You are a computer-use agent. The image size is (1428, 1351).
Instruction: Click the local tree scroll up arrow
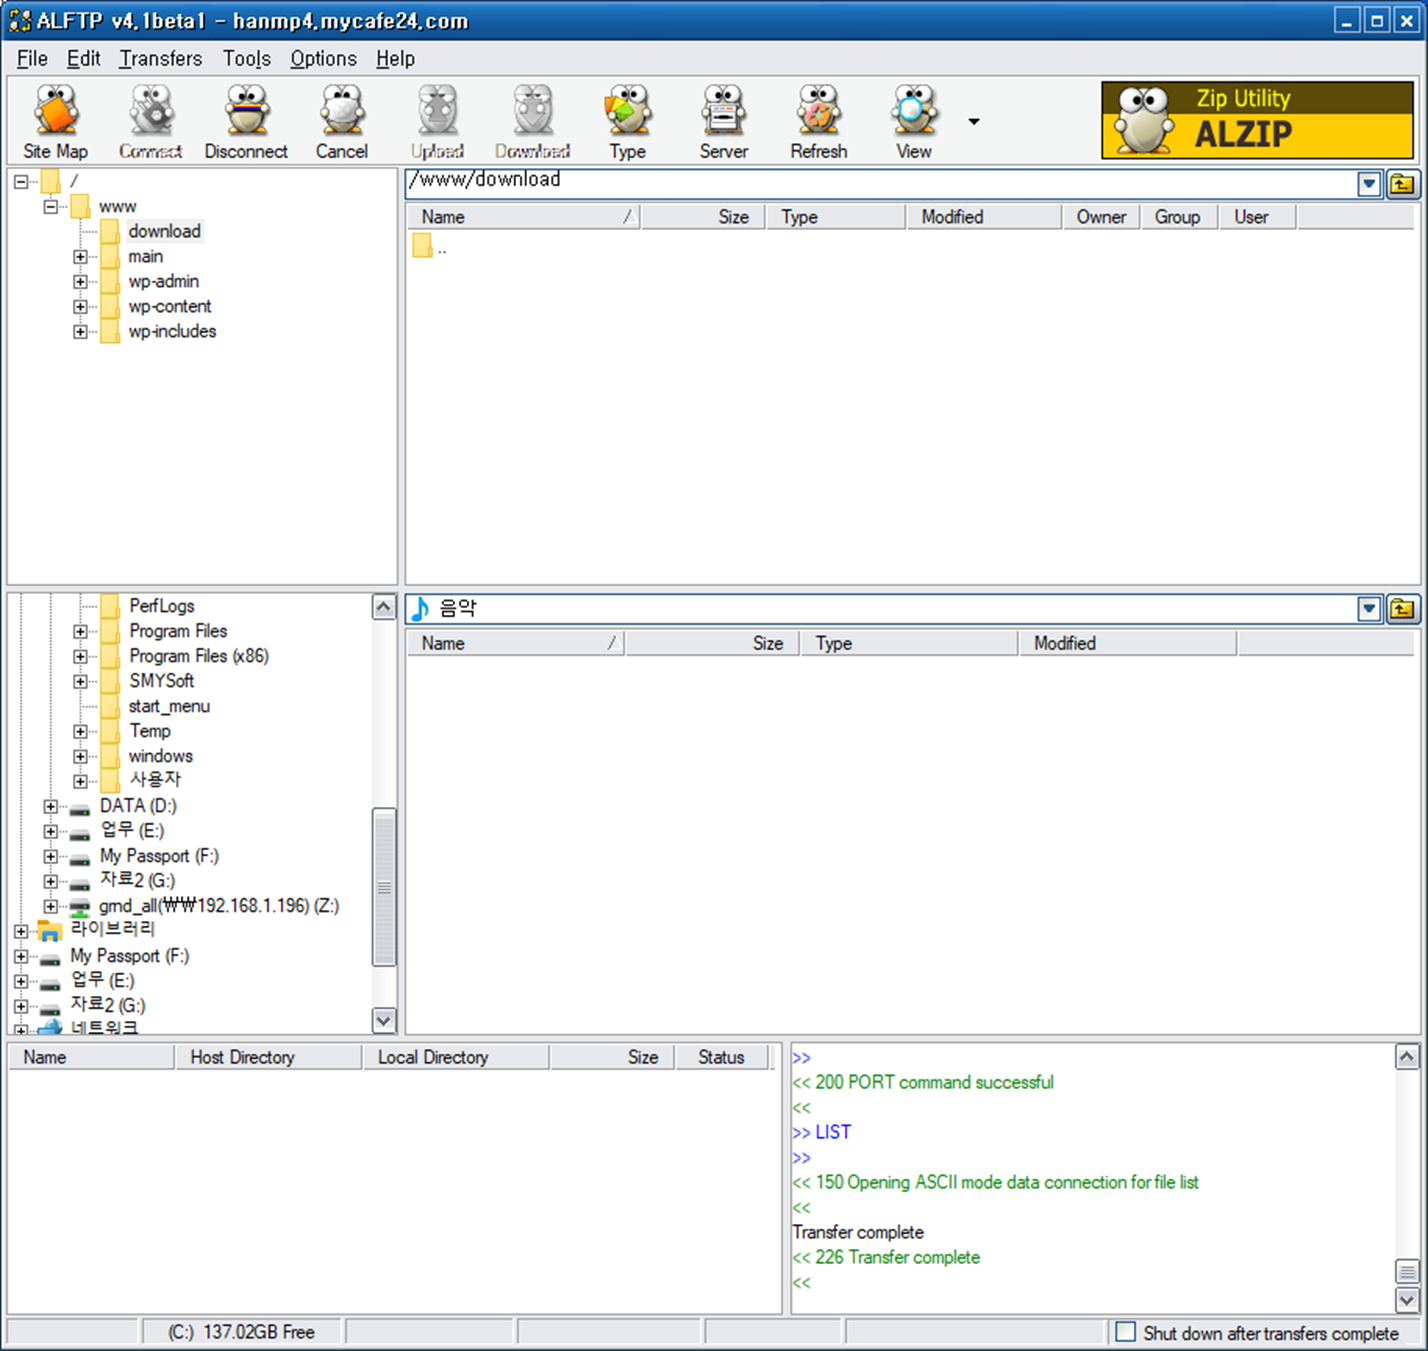coord(384,607)
